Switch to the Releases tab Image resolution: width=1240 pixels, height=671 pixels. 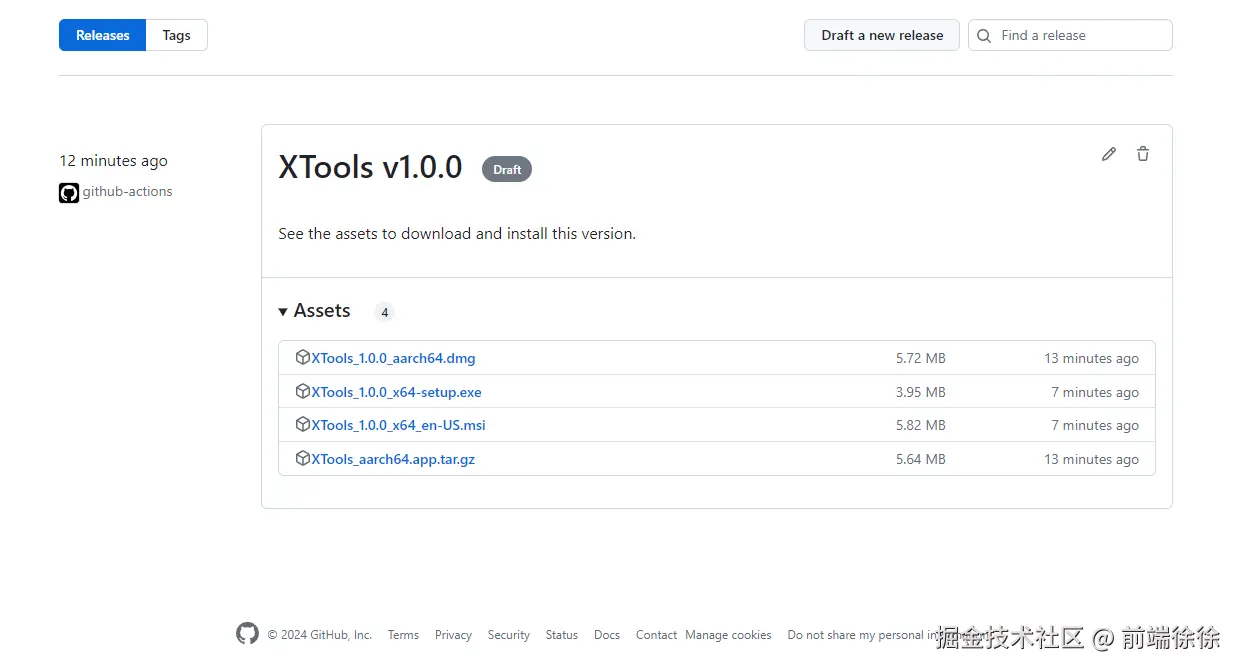pyautogui.click(x=103, y=35)
